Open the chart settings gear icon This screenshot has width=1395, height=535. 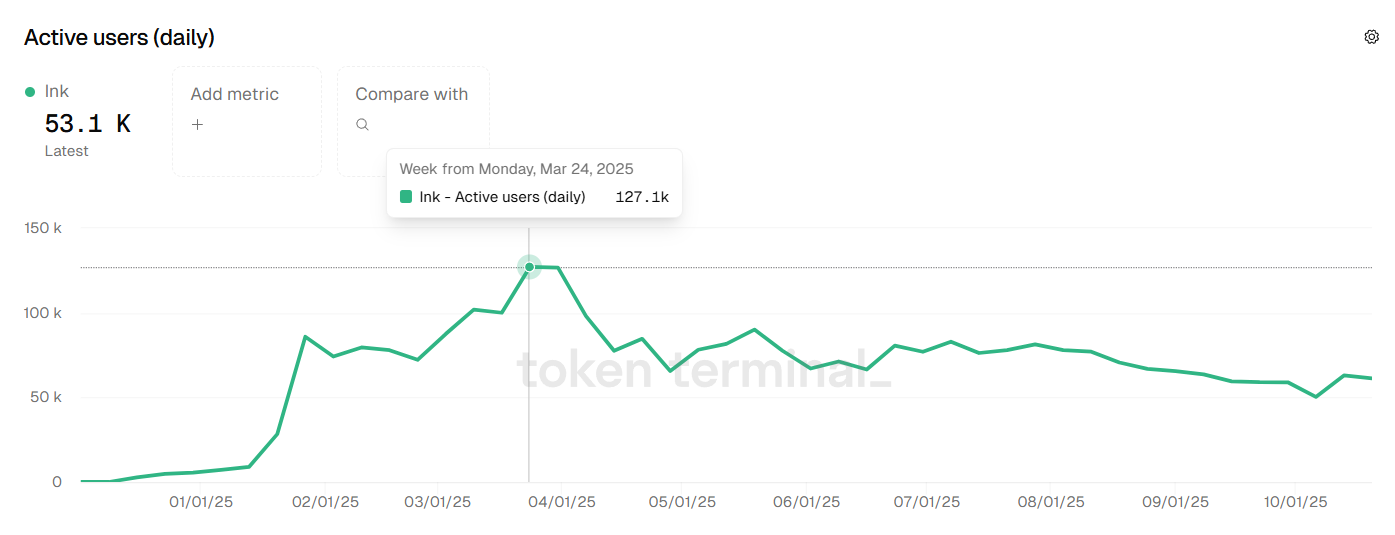click(1371, 37)
